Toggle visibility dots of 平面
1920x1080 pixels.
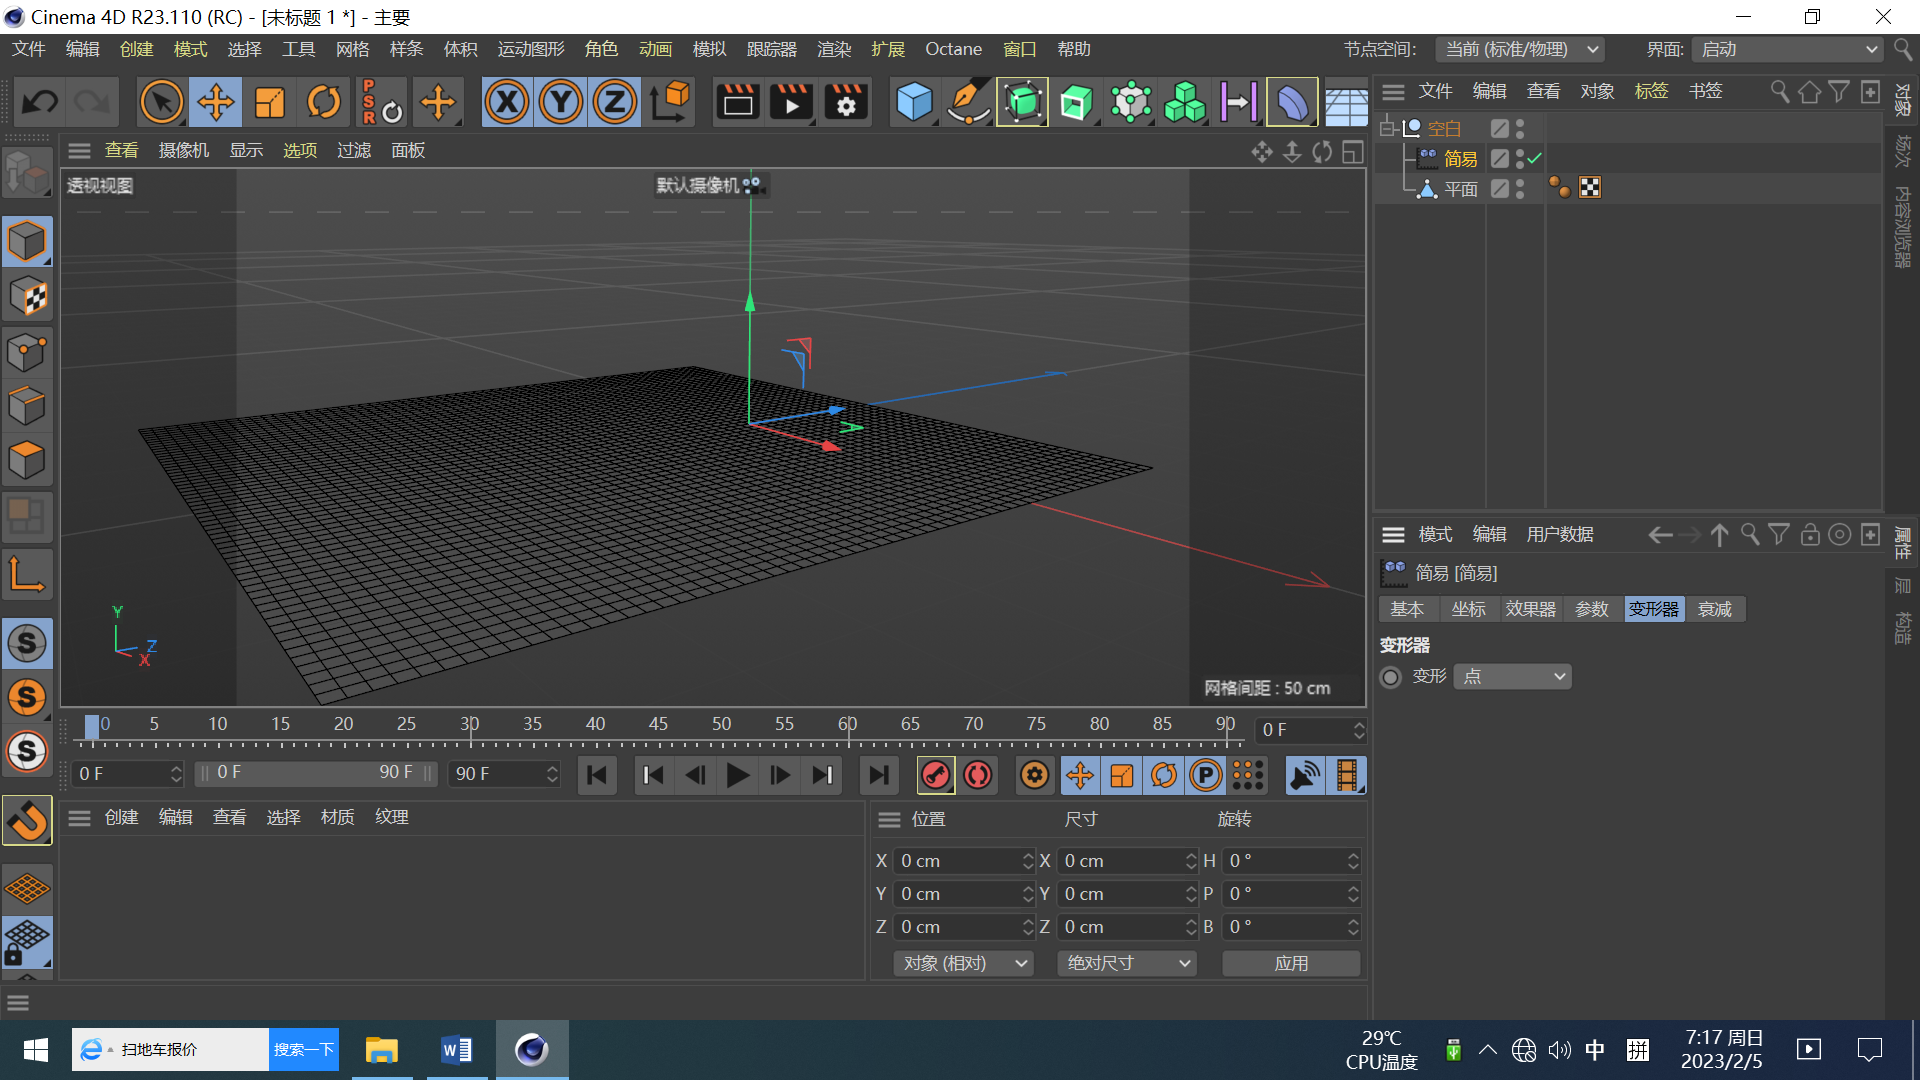tap(1520, 188)
